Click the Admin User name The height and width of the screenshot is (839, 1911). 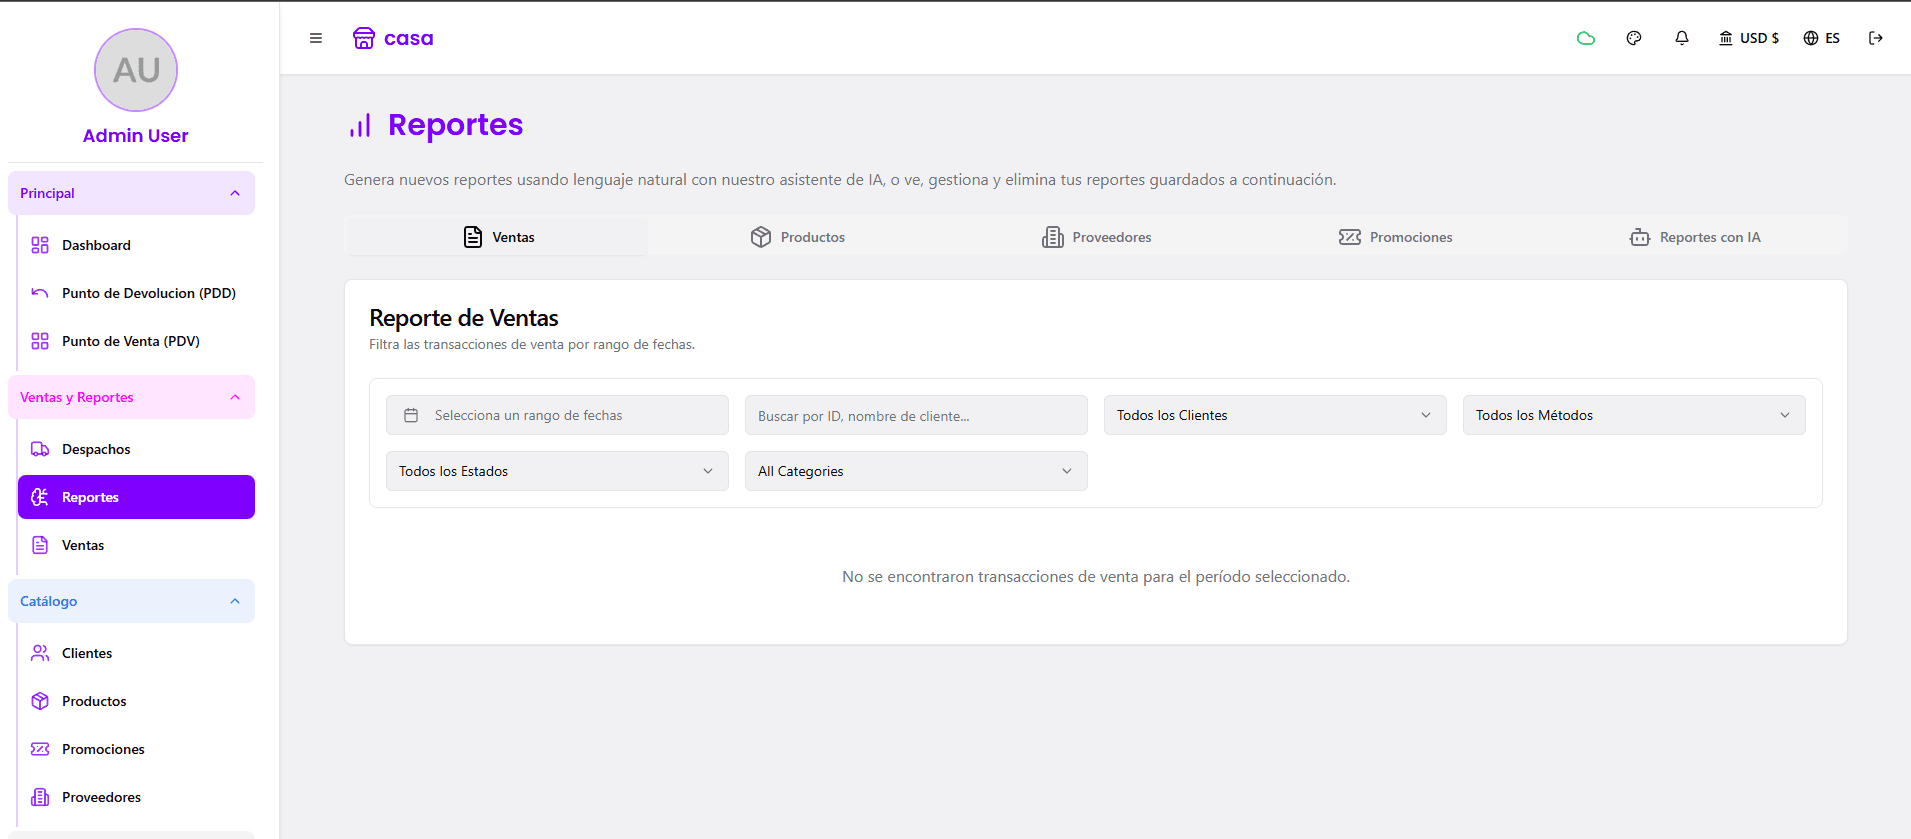coord(136,135)
